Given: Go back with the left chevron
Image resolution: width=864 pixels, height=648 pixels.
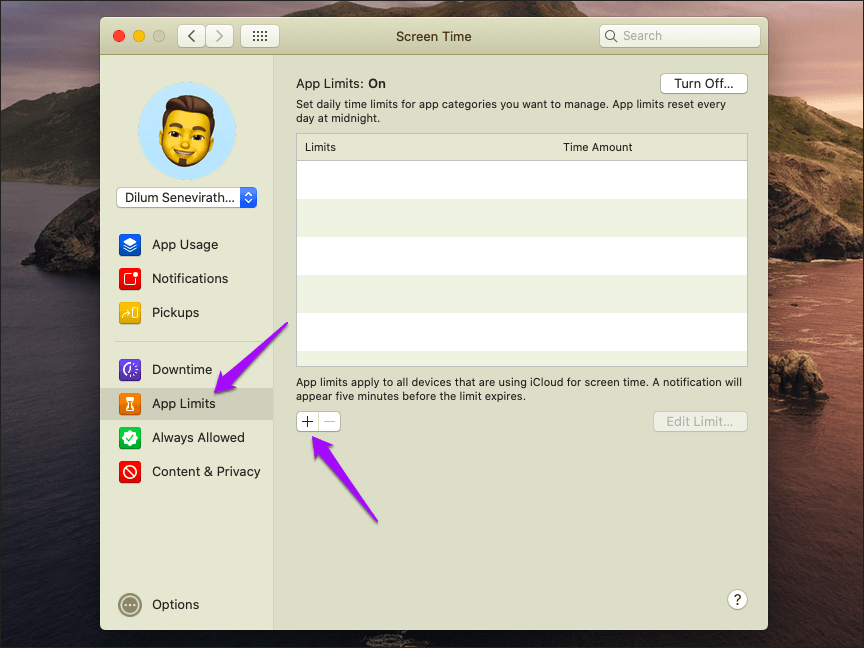Looking at the screenshot, I should [x=192, y=36].
